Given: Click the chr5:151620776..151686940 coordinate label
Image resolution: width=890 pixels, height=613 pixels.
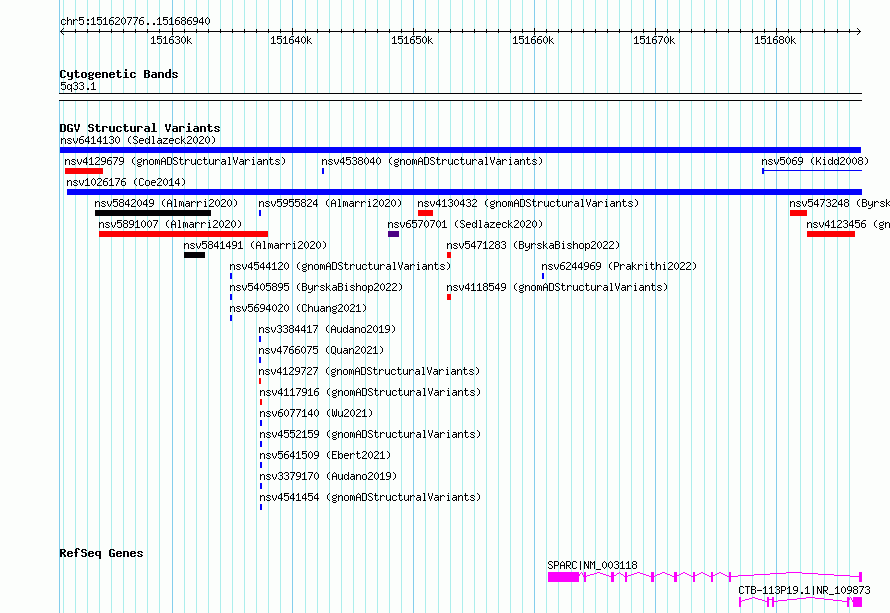Looking at the screenshot, I should (x=135, y=22).
